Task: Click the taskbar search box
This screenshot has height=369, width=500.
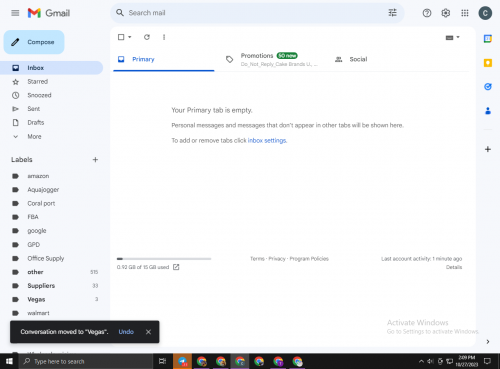Action: coord(86,361)
